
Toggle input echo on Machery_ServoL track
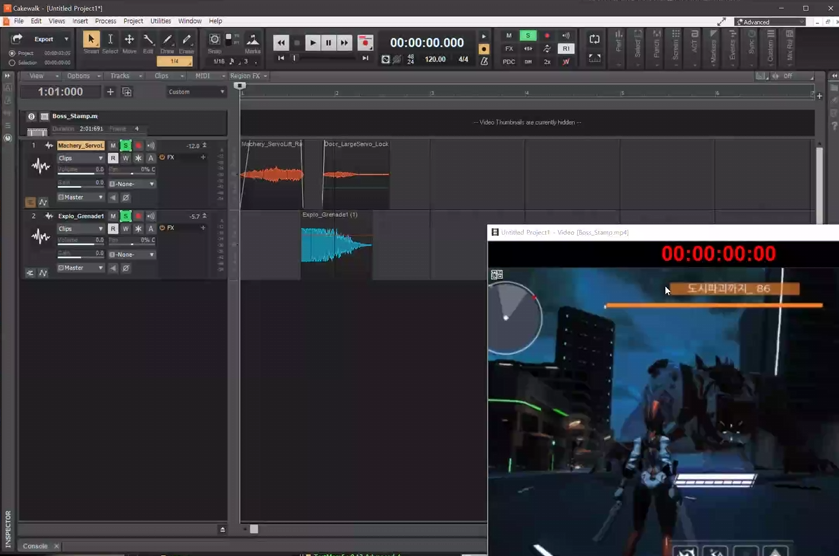click(151, 146)
